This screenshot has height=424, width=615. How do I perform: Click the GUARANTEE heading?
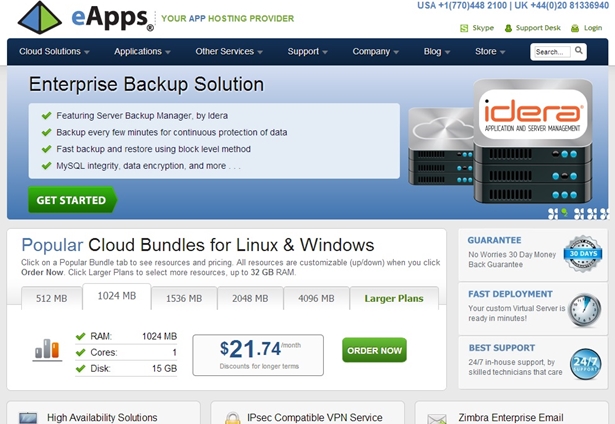point(494,240)
